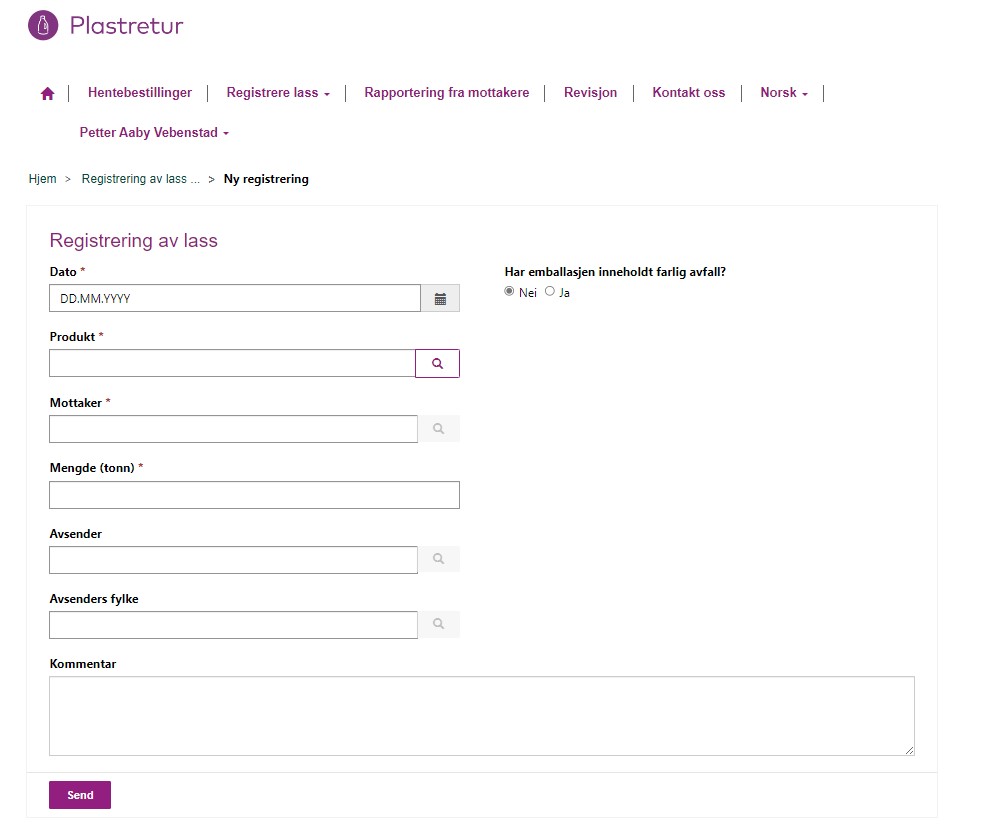
Task: Click the Mottaker search magnifier icon
Action: [438, 429]
